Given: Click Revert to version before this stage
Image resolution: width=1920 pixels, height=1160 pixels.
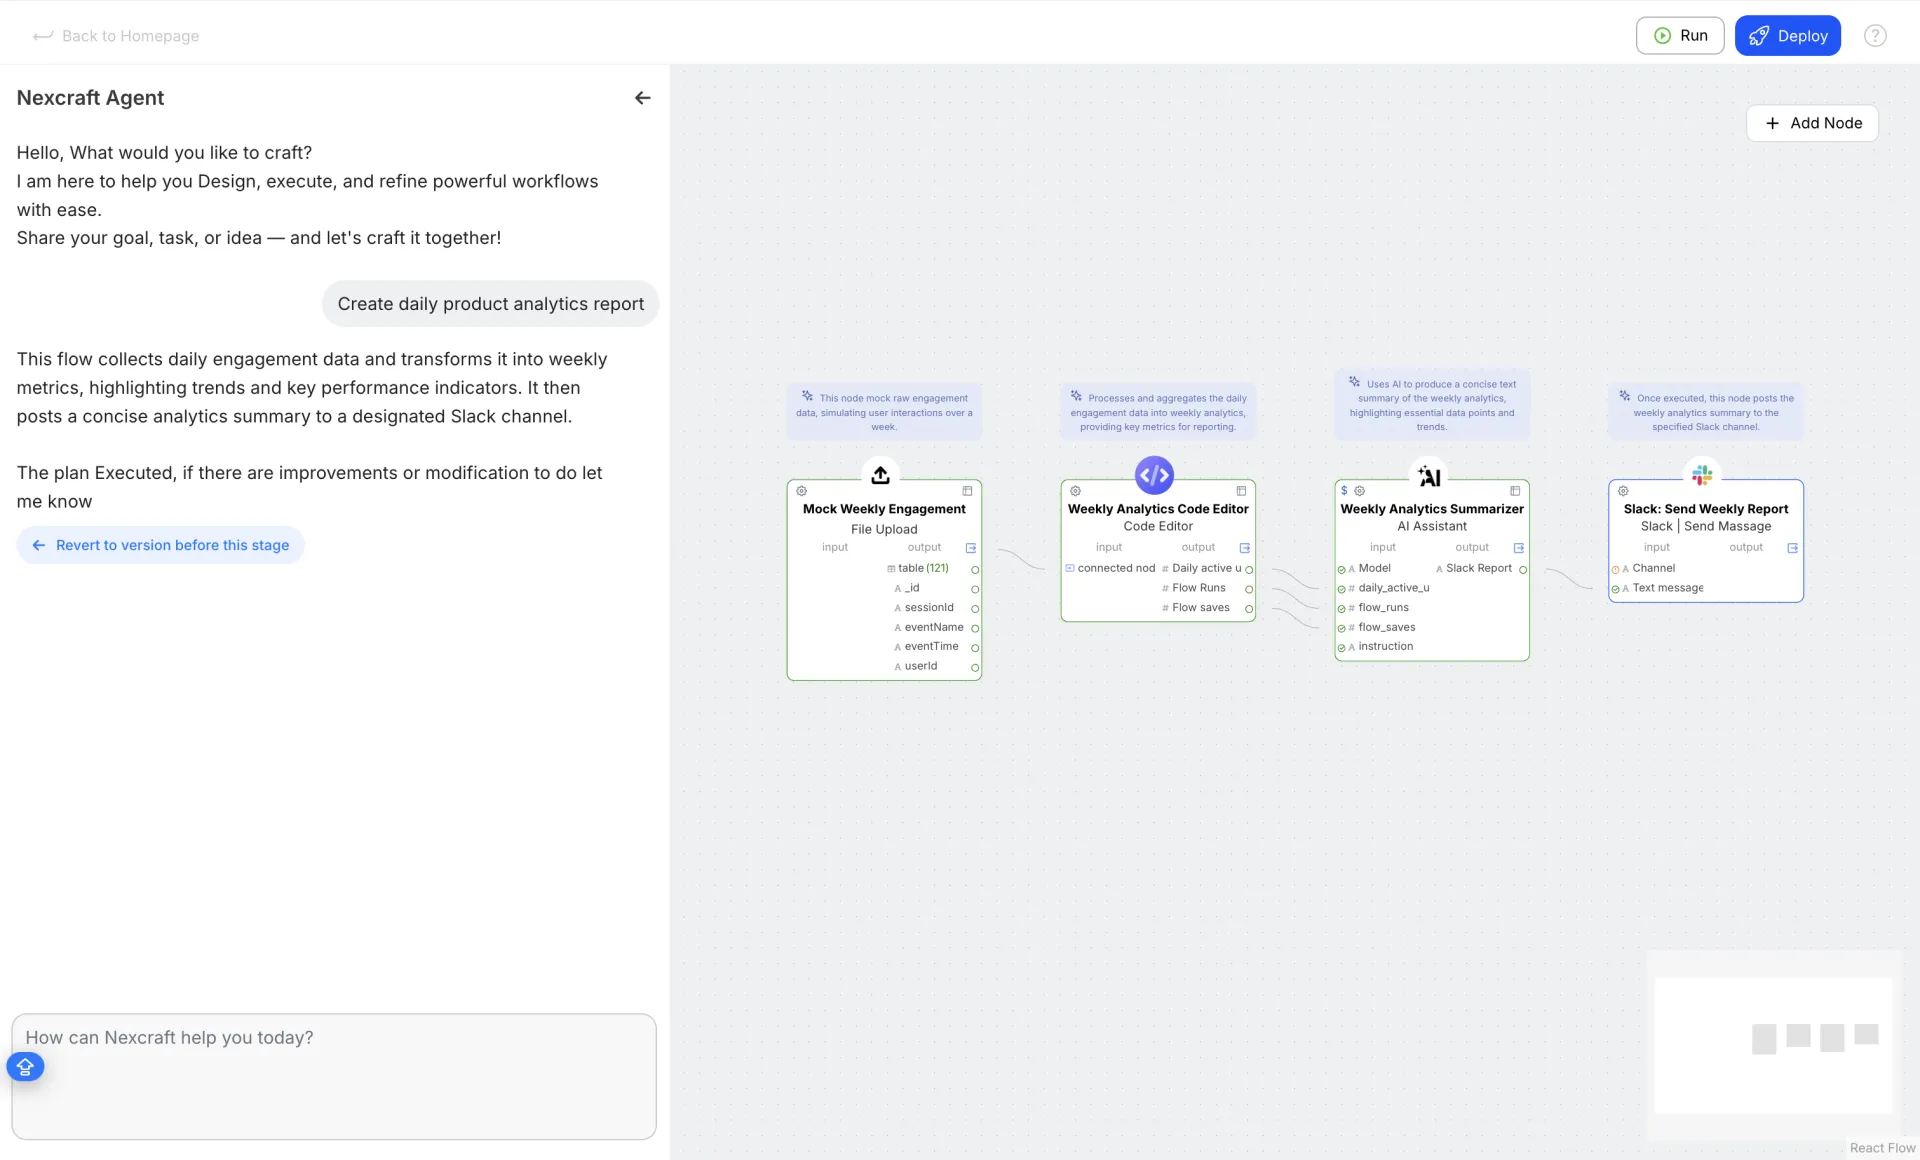Looking at the screenshot, I should coord(161,545).
